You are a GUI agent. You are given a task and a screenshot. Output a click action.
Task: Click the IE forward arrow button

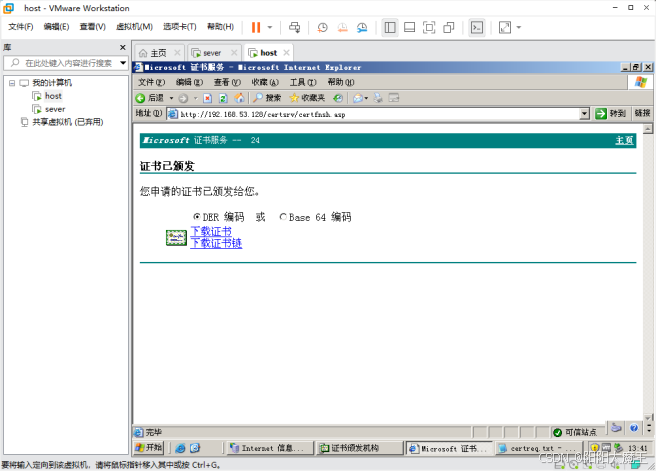click(183, 98)
